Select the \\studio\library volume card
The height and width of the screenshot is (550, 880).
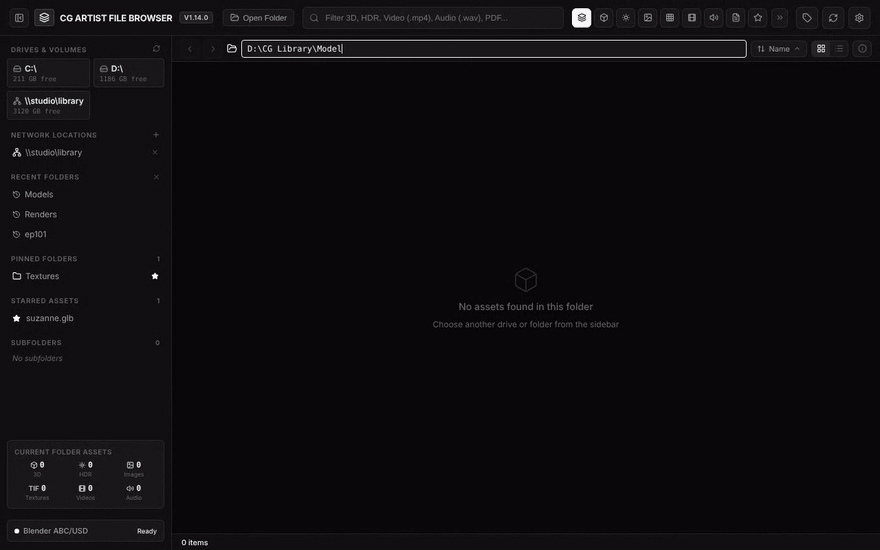48,106
